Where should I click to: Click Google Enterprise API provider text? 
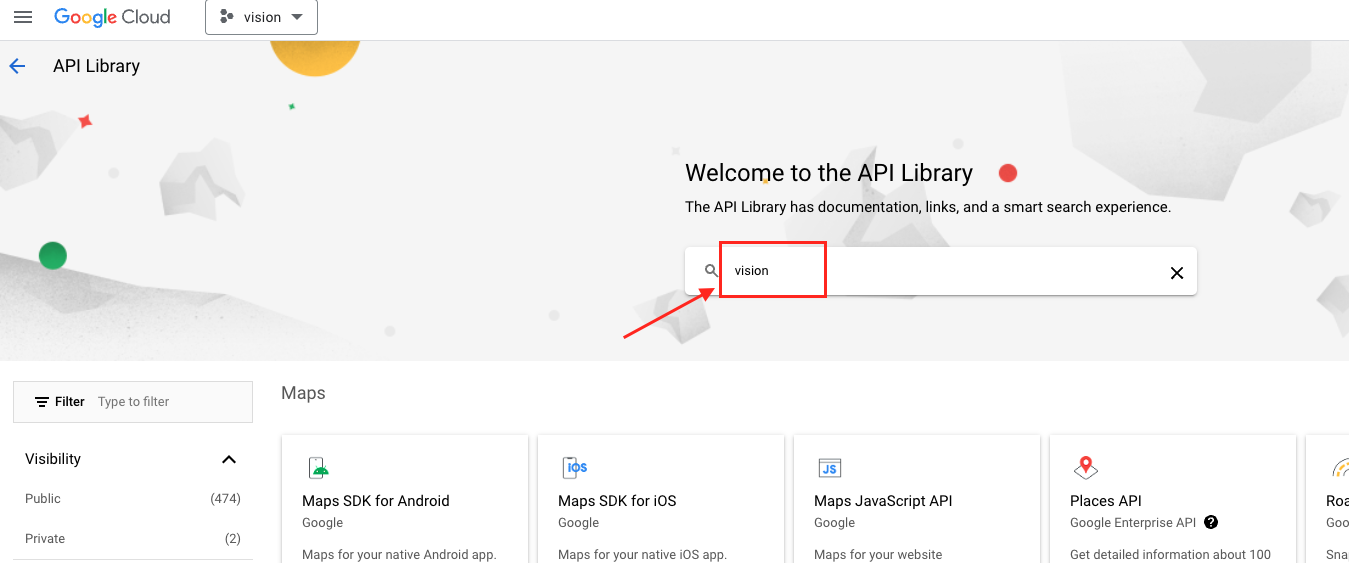point(1133,522)
